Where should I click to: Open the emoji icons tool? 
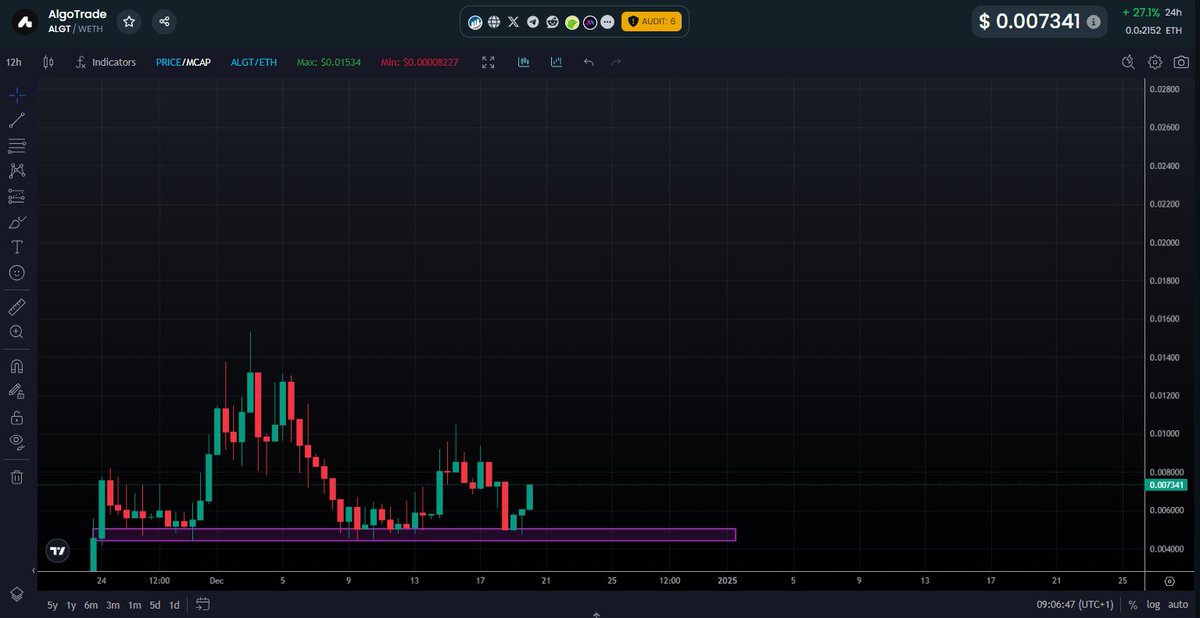(17, 272)
